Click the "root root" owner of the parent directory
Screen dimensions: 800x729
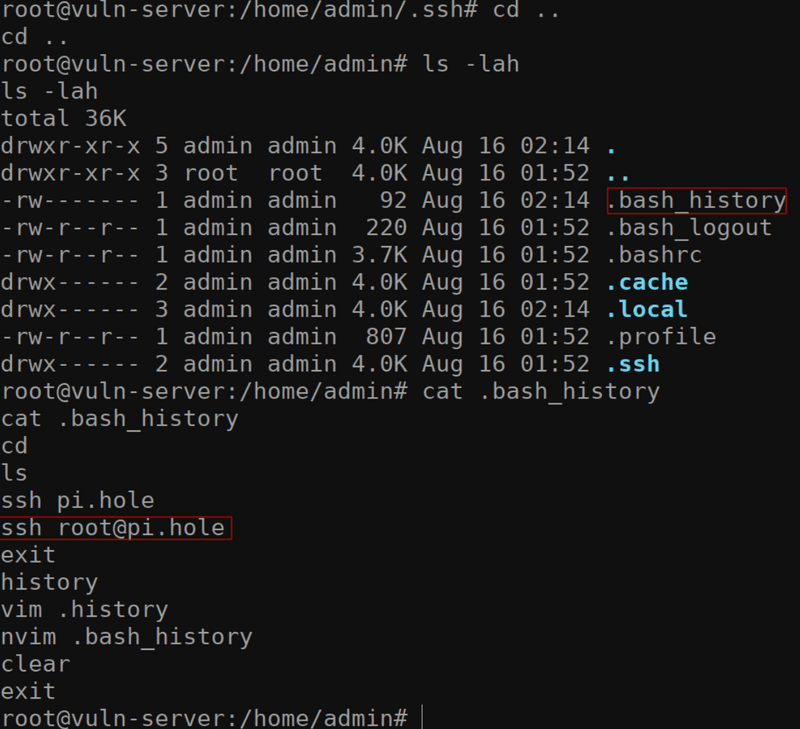tap(253, 173)
